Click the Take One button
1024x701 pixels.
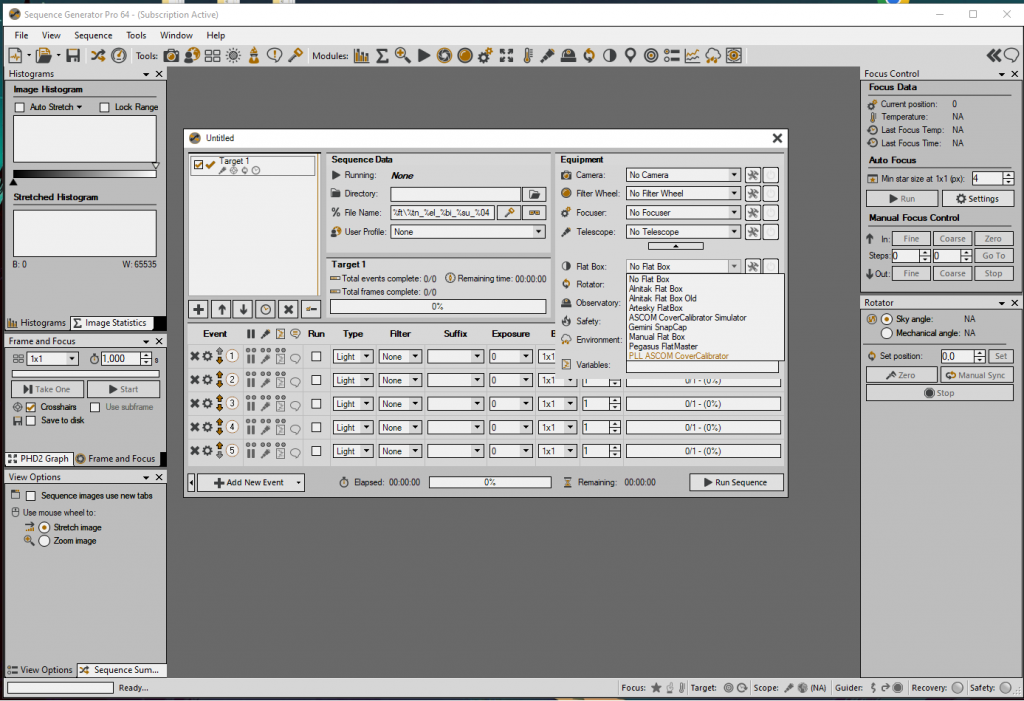click(47, 388)
